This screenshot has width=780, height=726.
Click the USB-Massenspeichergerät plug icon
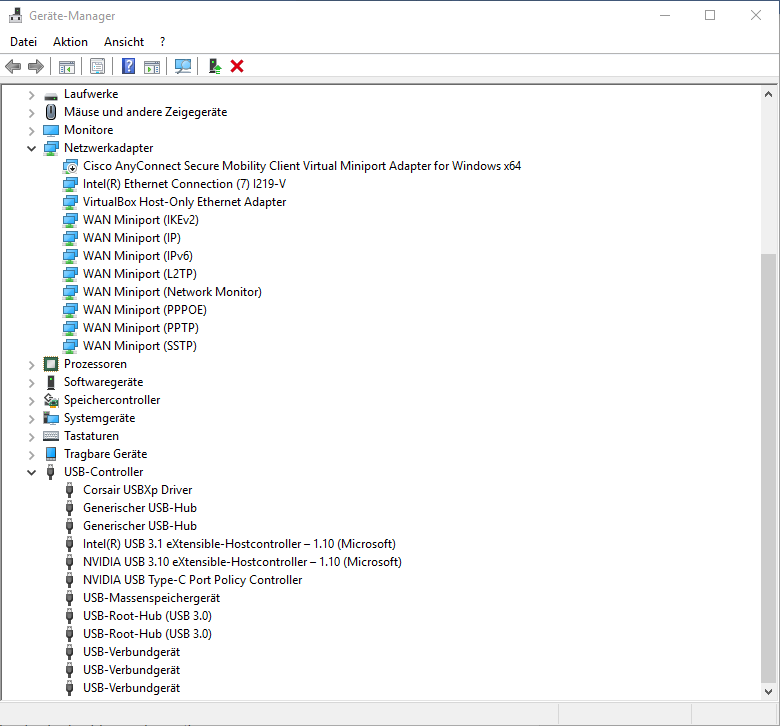pyautogui.click(x=70, y=598)
